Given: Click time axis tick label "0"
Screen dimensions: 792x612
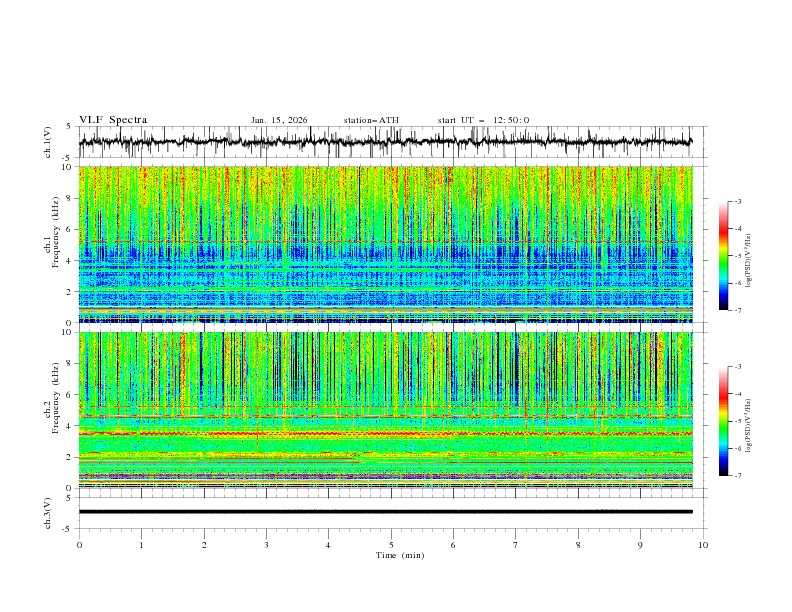Looking at the screenshot, I should [x=79, y=545].
